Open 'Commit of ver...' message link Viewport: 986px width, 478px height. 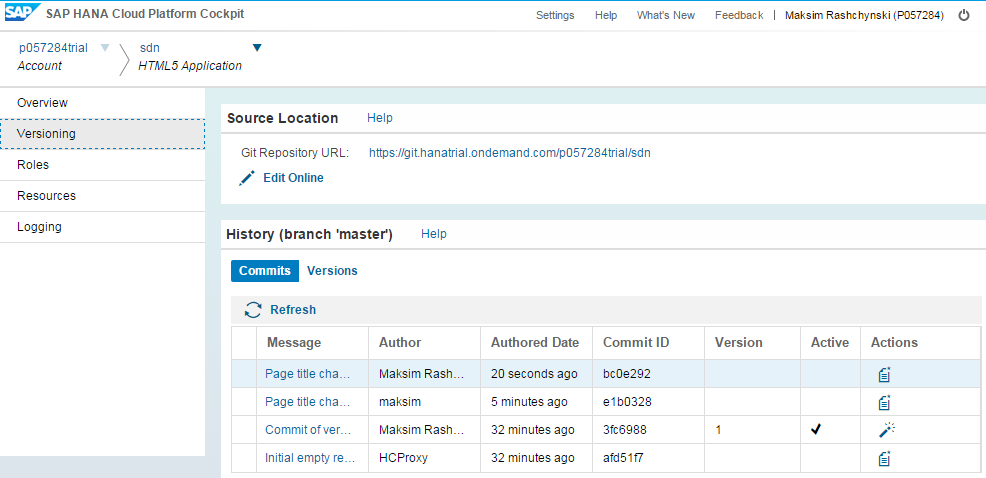(307, 430)
